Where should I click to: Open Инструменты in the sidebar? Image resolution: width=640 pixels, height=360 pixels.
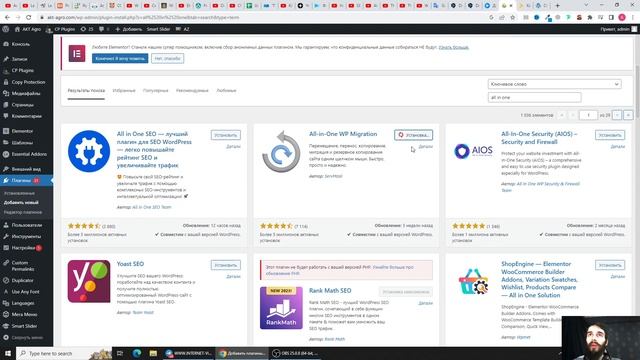tap(27, 236)
